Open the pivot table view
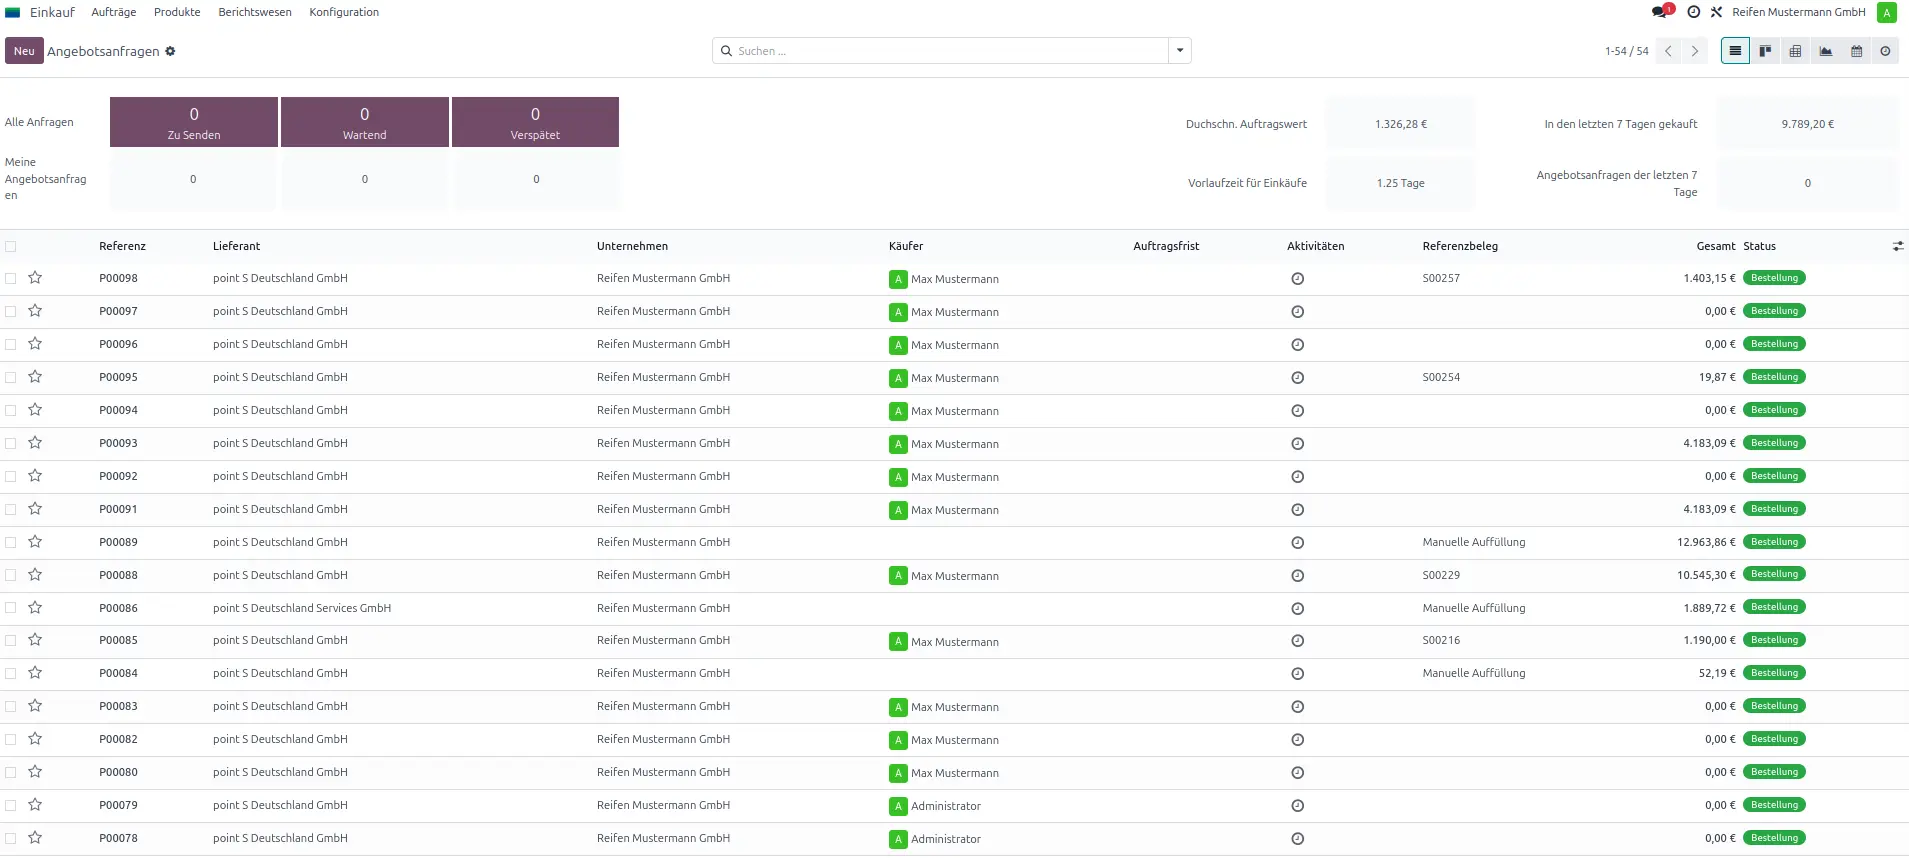The width and height of the screenshot is (1909, 858). click(x=1795, y=51)
